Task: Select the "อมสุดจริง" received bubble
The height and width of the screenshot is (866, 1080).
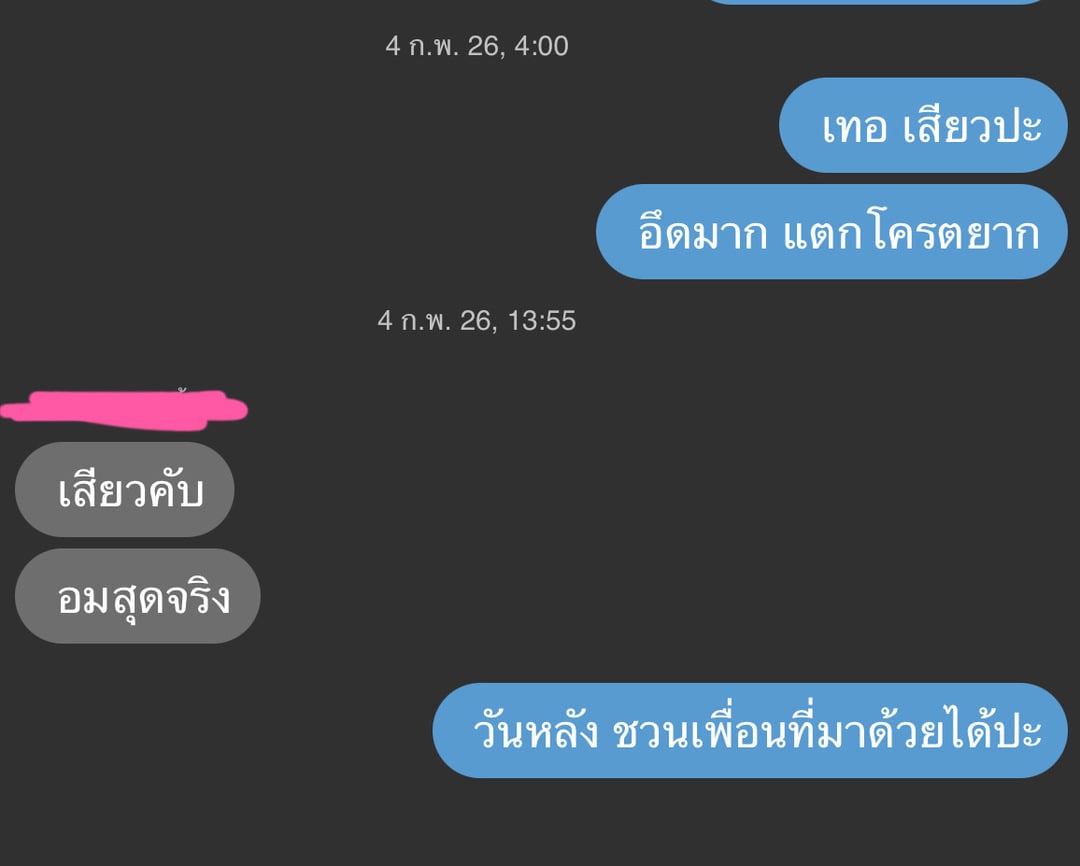Action: [138, 596]
